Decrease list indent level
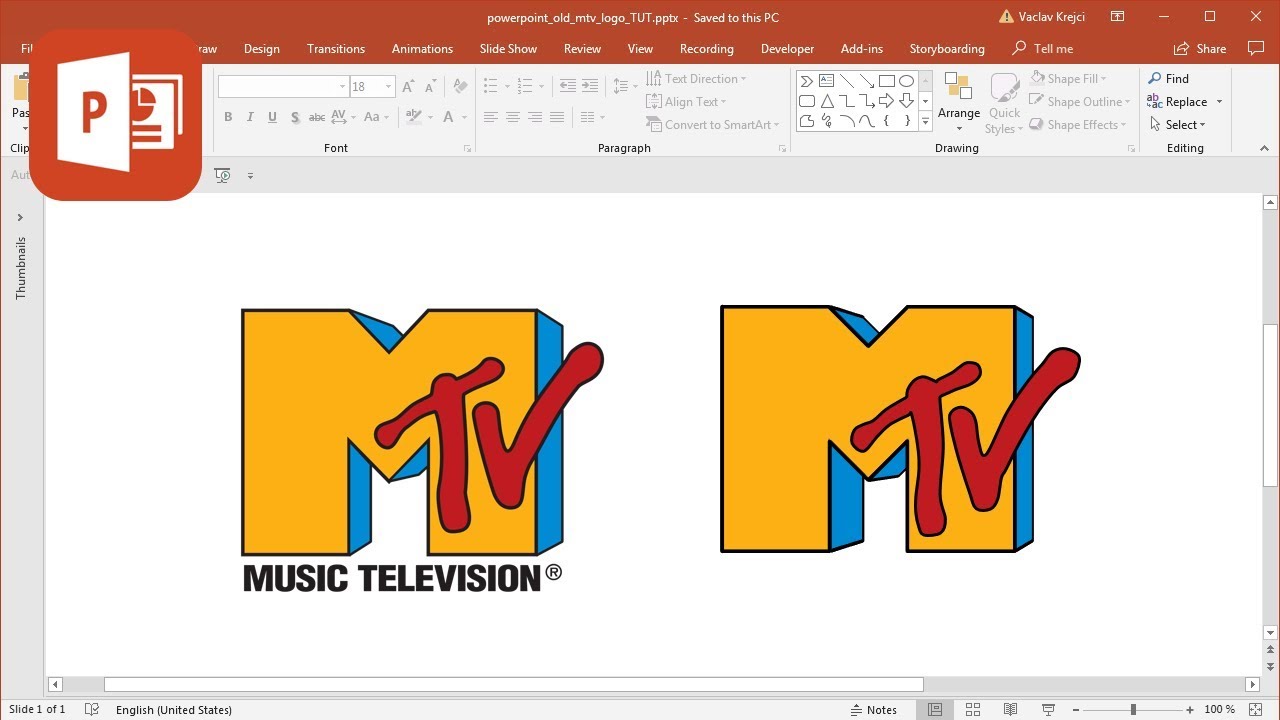 click(567, 87)
